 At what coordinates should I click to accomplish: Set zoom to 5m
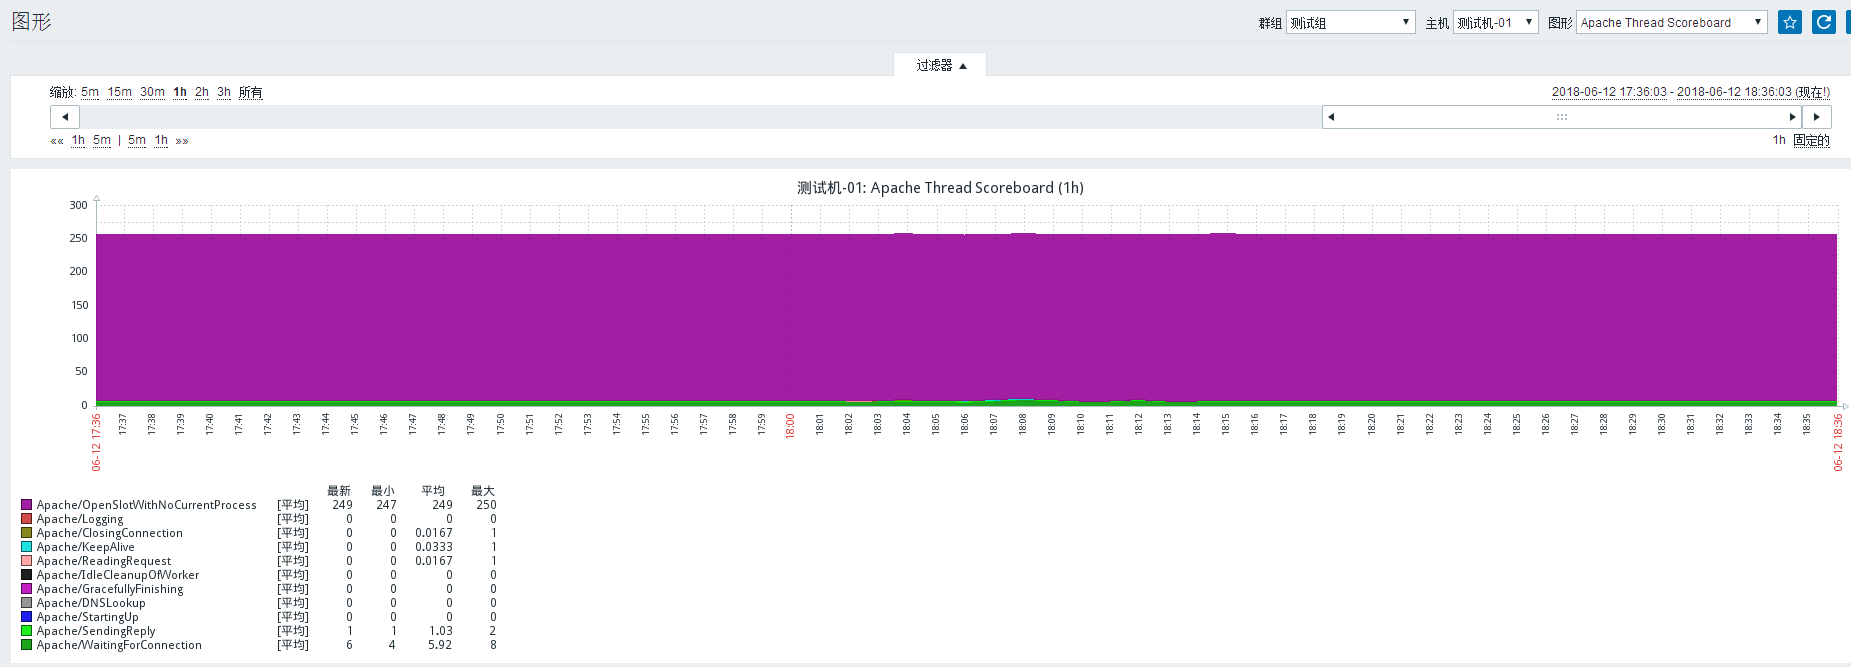[x=90, y=92]
